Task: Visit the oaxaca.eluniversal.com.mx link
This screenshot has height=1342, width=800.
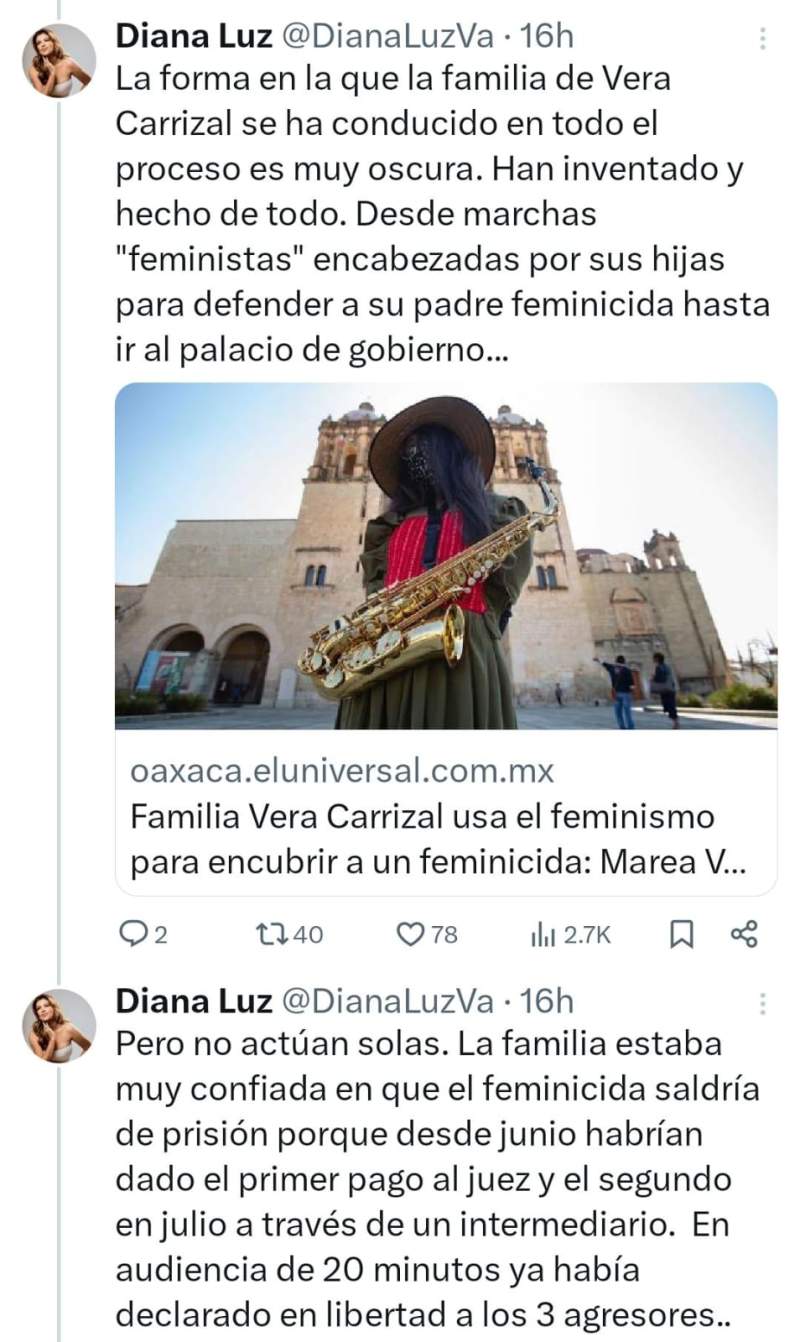Action: click(342, 772)
